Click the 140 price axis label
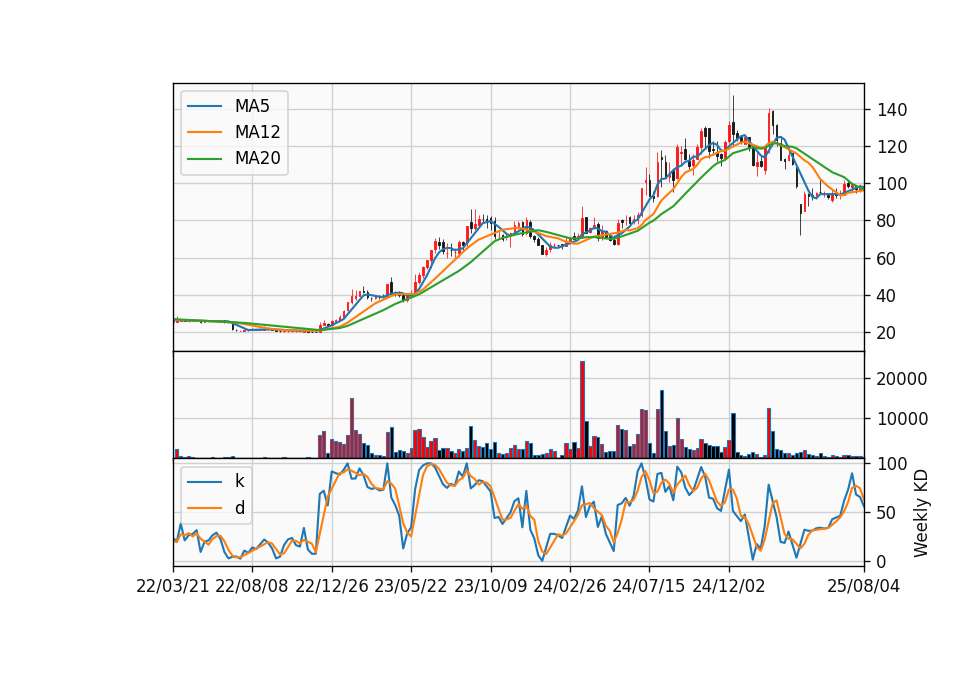 (892, 110)
